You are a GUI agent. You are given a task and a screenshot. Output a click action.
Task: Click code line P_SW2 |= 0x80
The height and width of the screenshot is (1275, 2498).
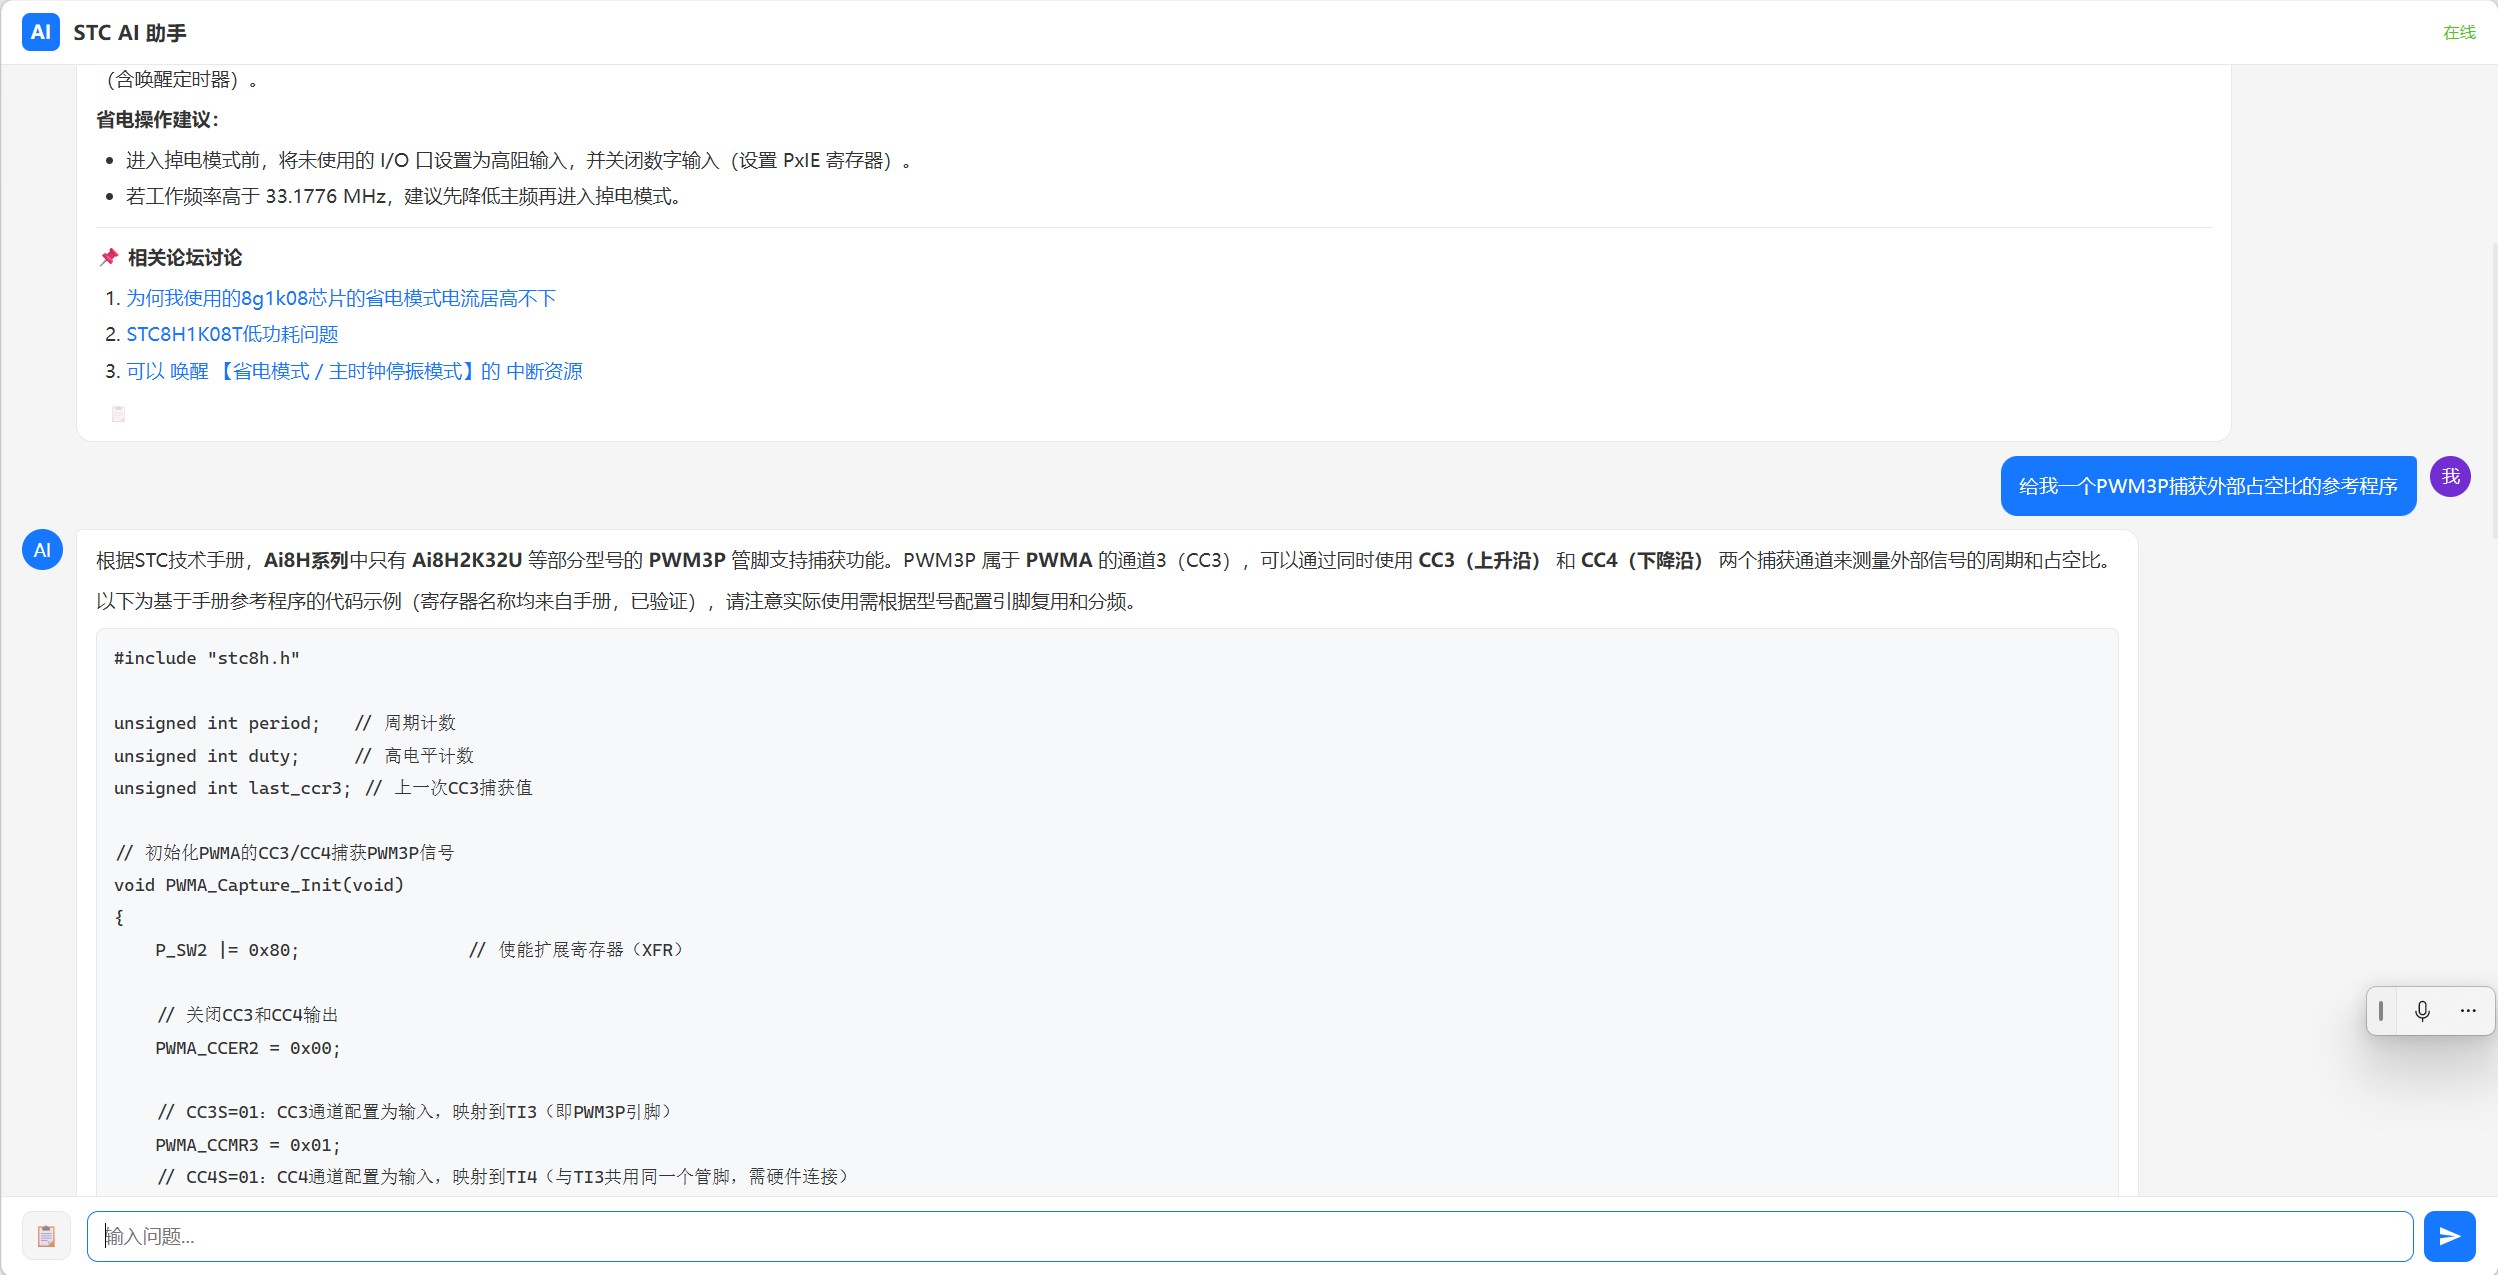click(227, 950)
